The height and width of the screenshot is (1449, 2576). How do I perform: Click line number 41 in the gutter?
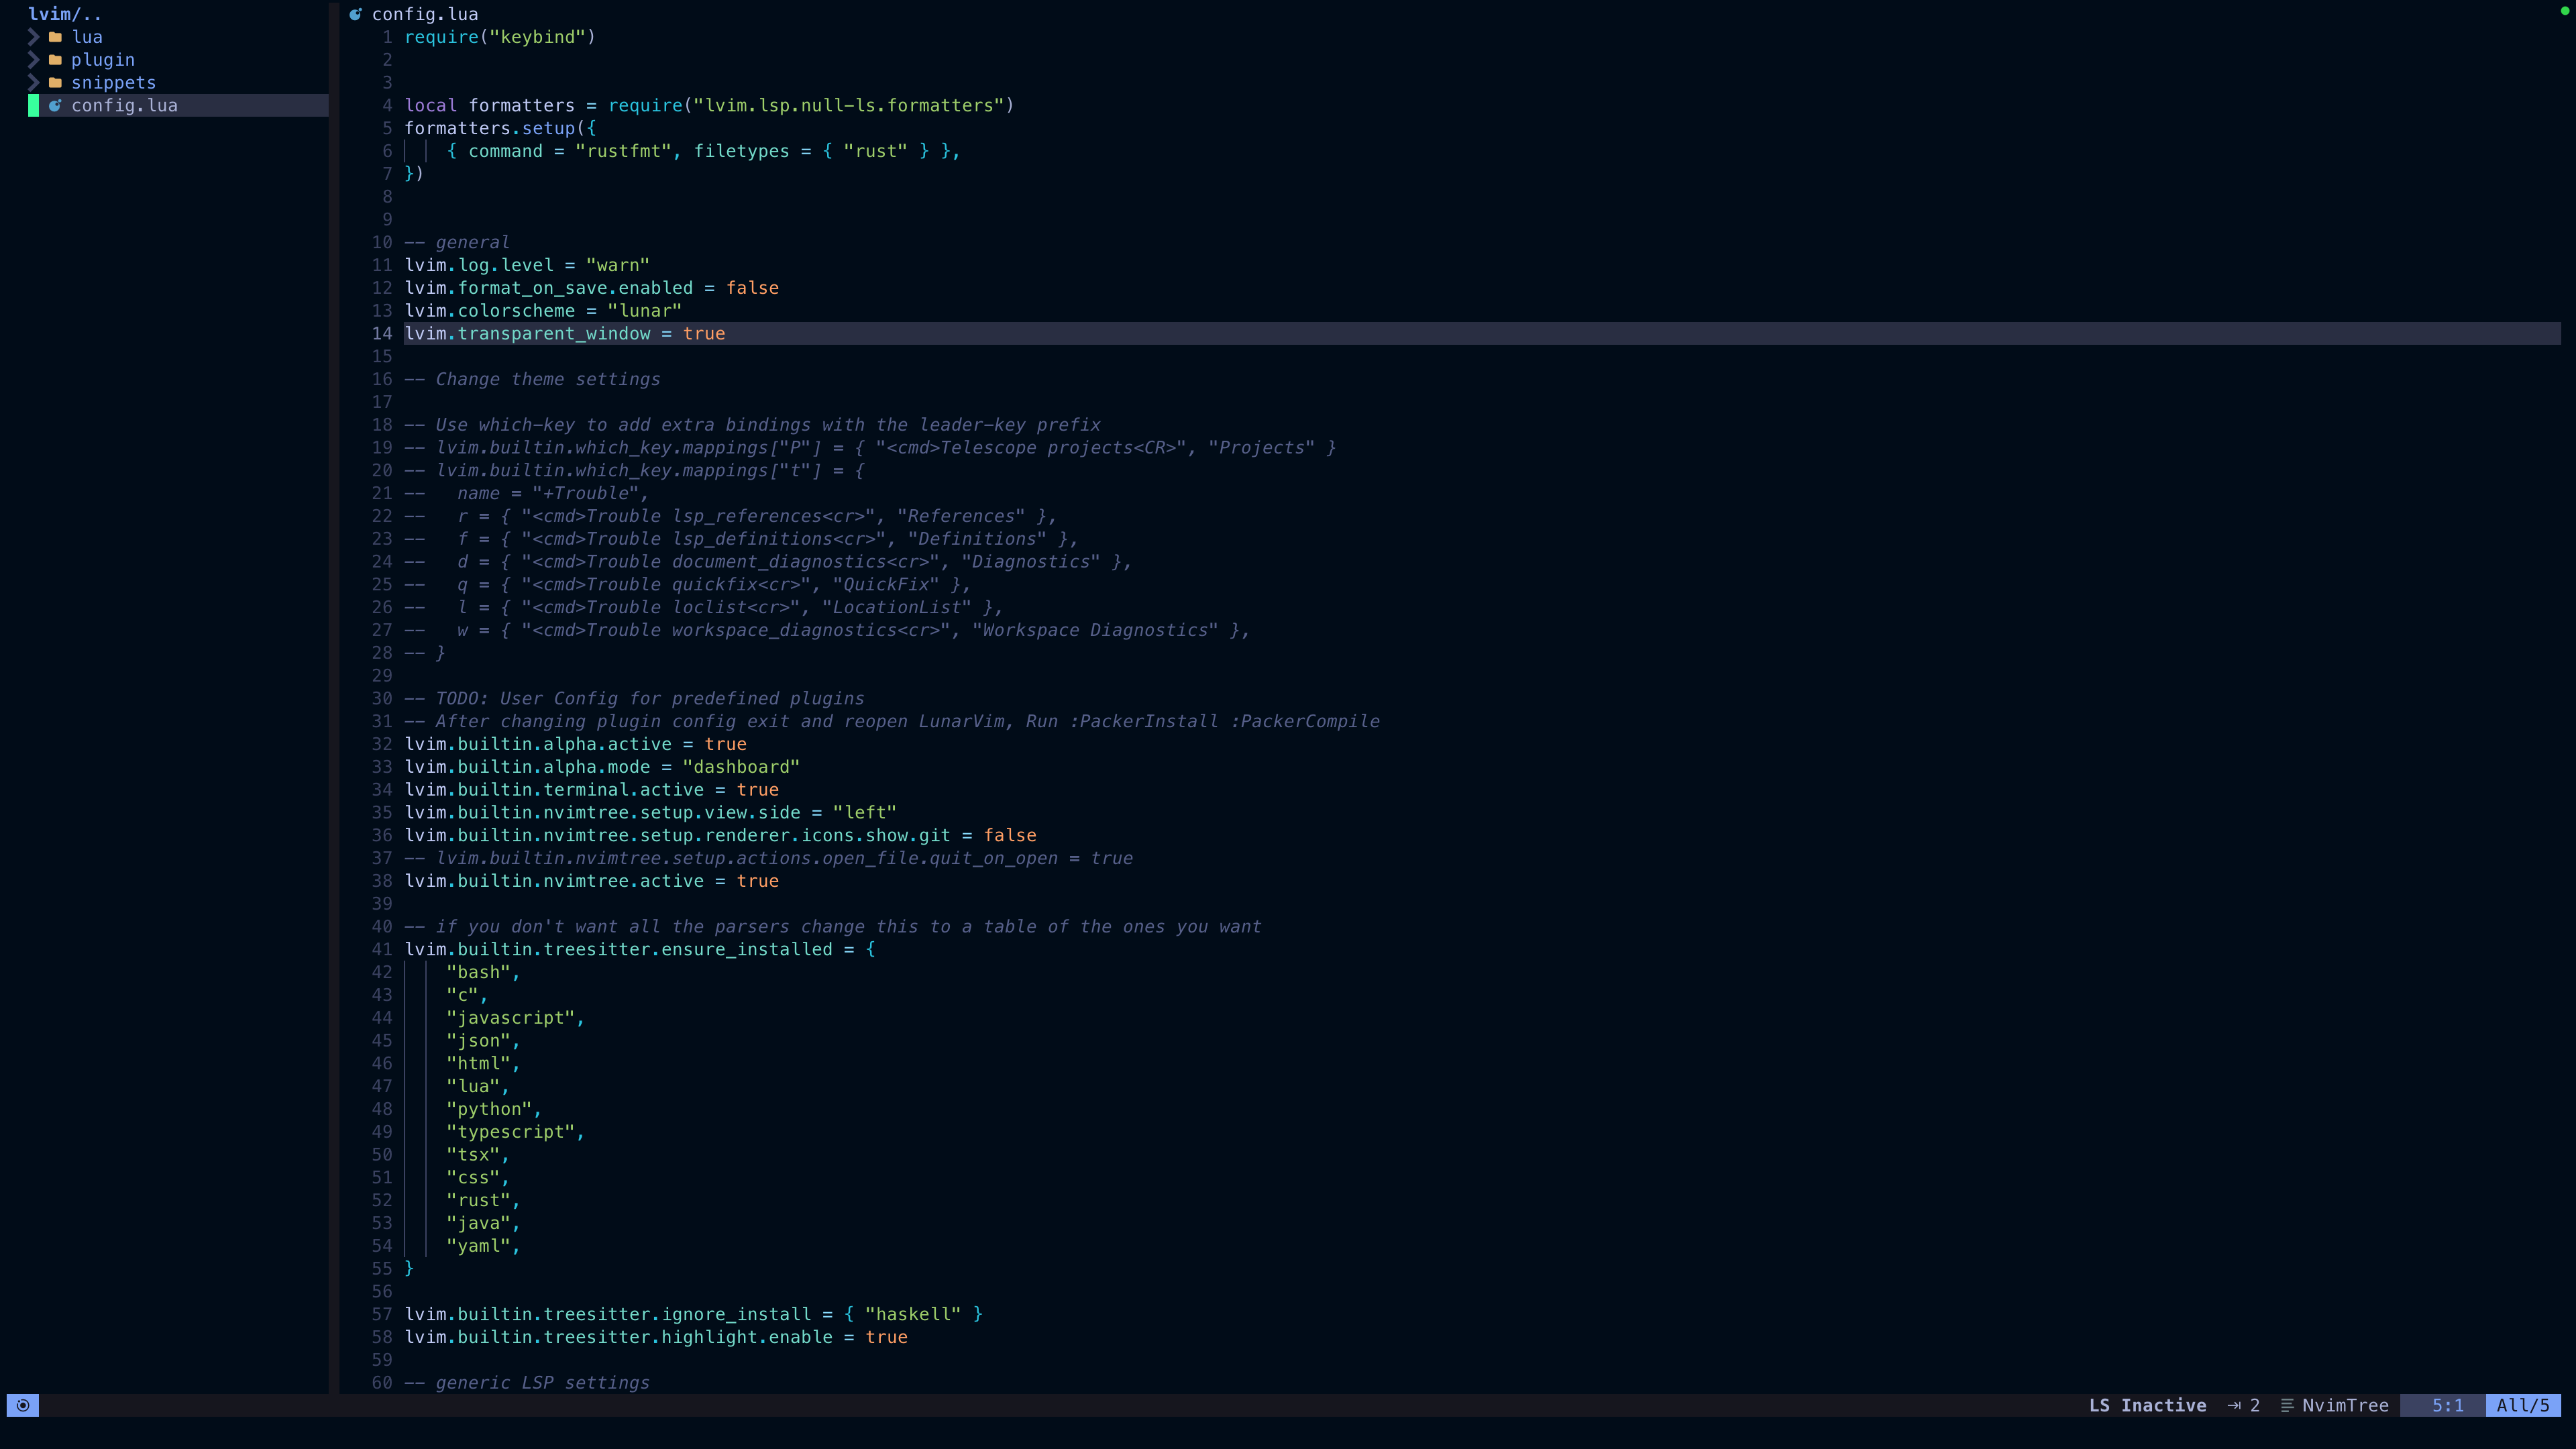coord(382,949)
